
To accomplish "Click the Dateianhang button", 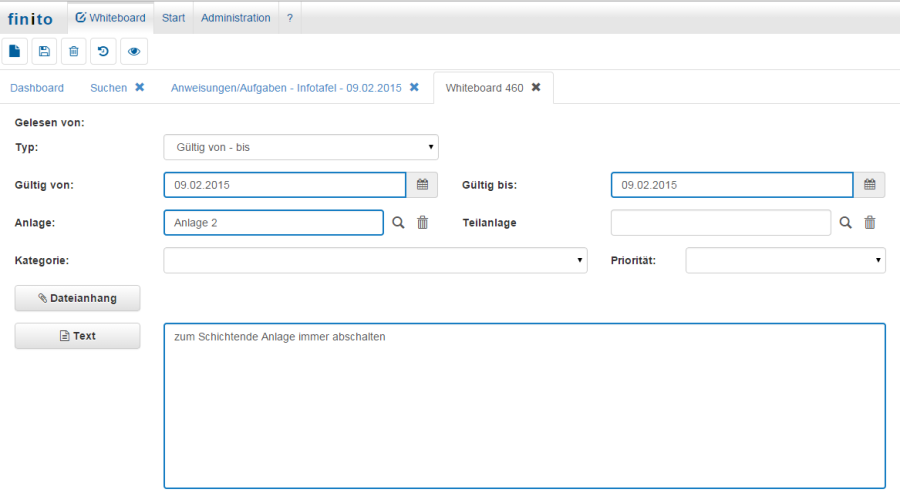I will [77, 298].
